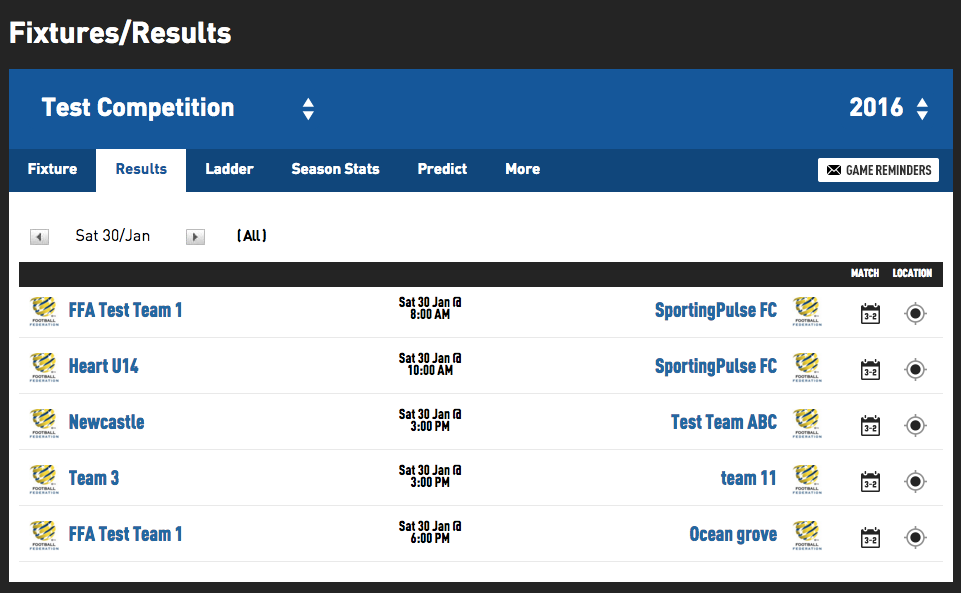Open the Ocean grove team link
Viewport: 961px width, 593px height.
point(733,534)
